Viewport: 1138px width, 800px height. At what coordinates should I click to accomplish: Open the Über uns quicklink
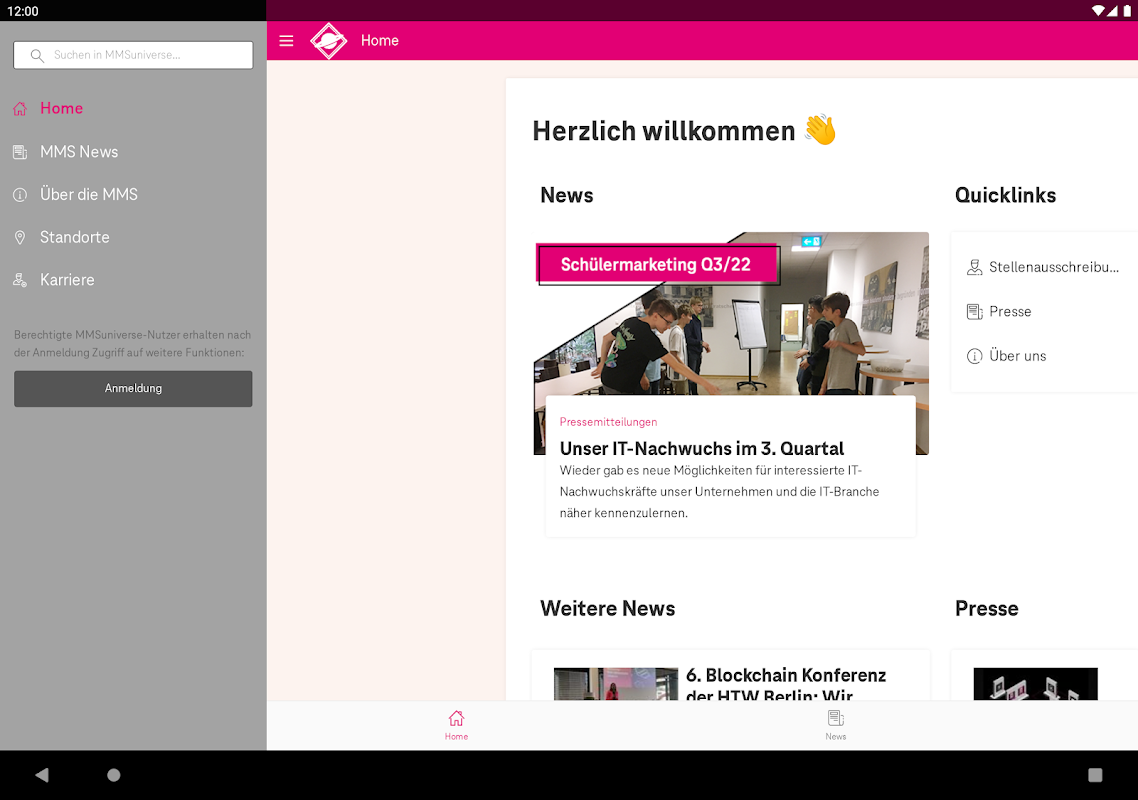coord(1018,356)
